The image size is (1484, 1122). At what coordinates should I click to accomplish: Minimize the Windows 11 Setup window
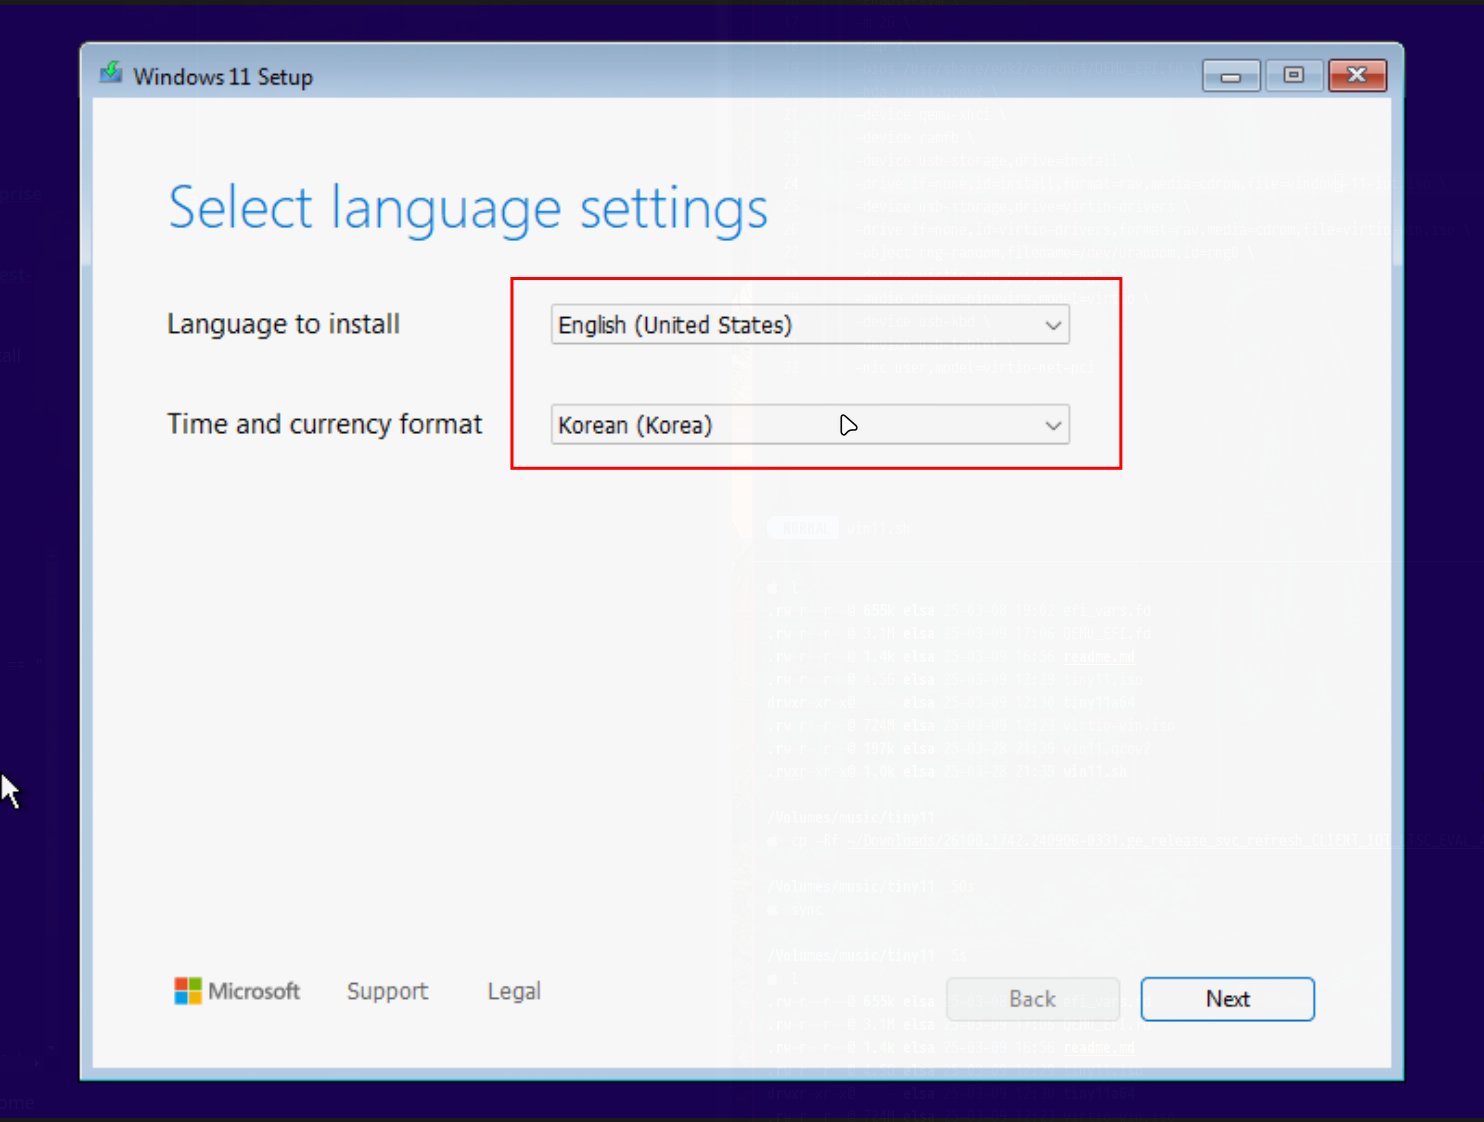click(1231, 76)
